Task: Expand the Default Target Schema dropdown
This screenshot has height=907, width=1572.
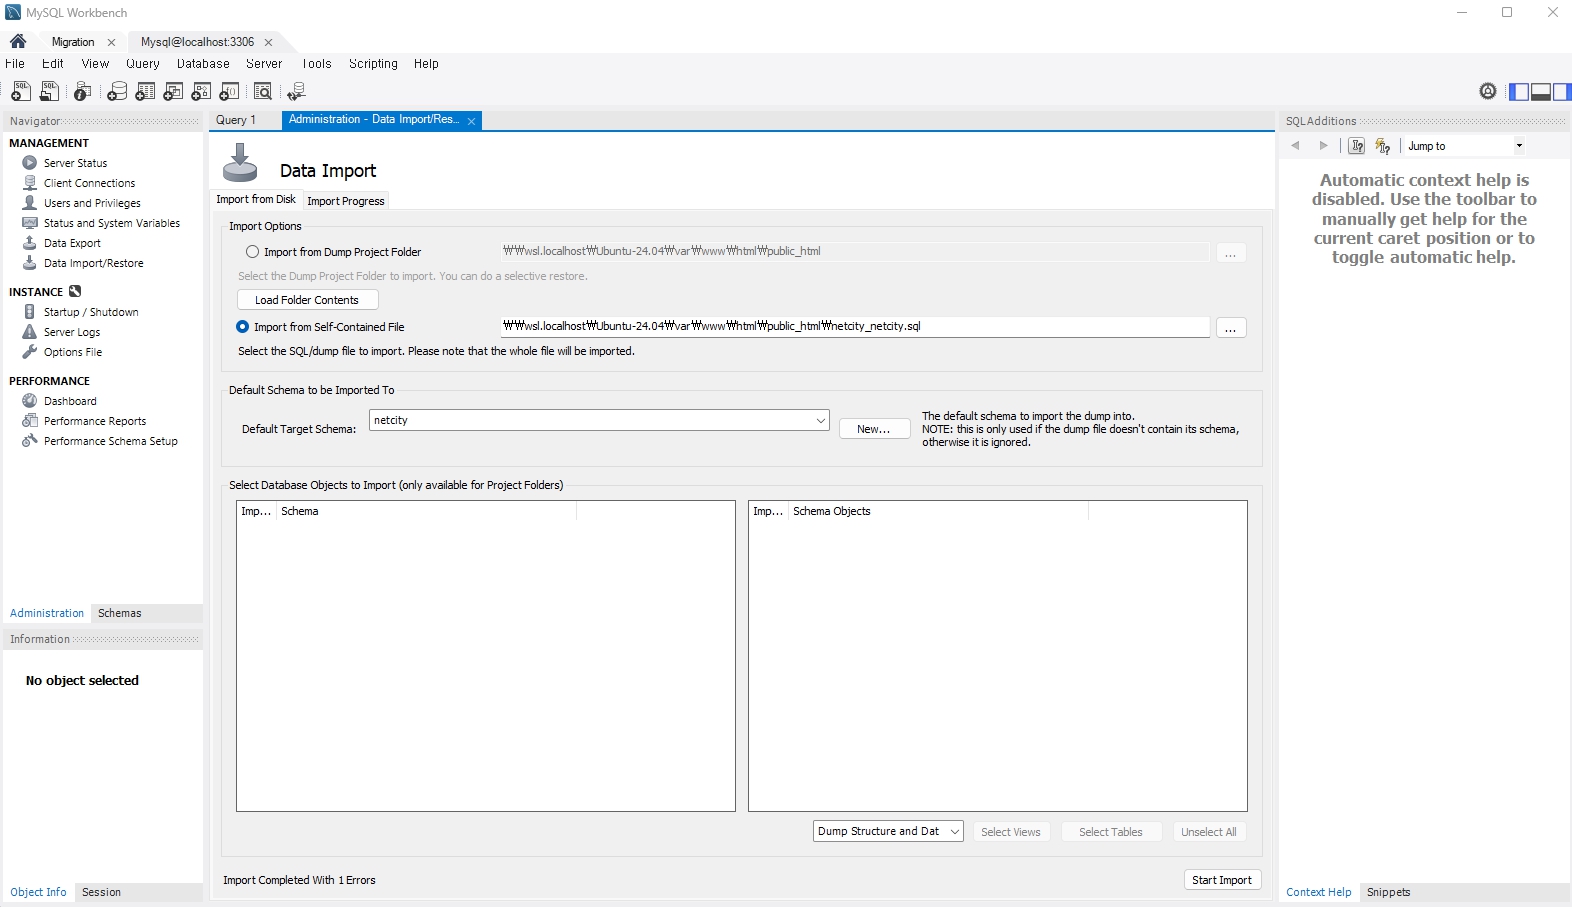Action: (x=820, y=421)
